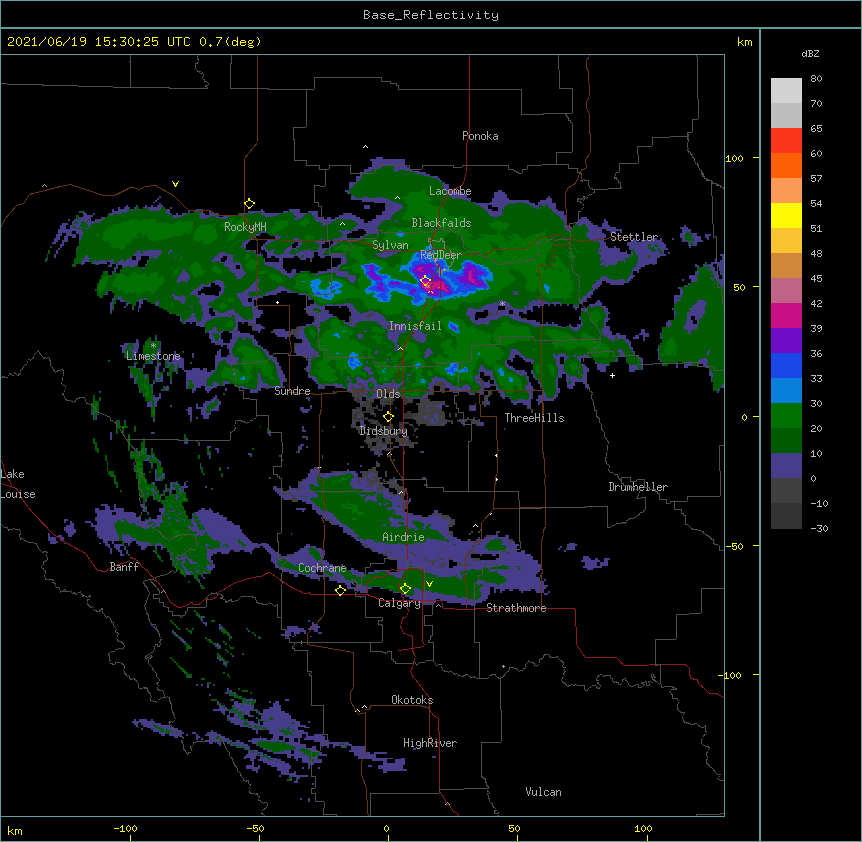The image size is (862, 842).
Task: Select the Sylvan label
Action: click(x=390, y=245)
